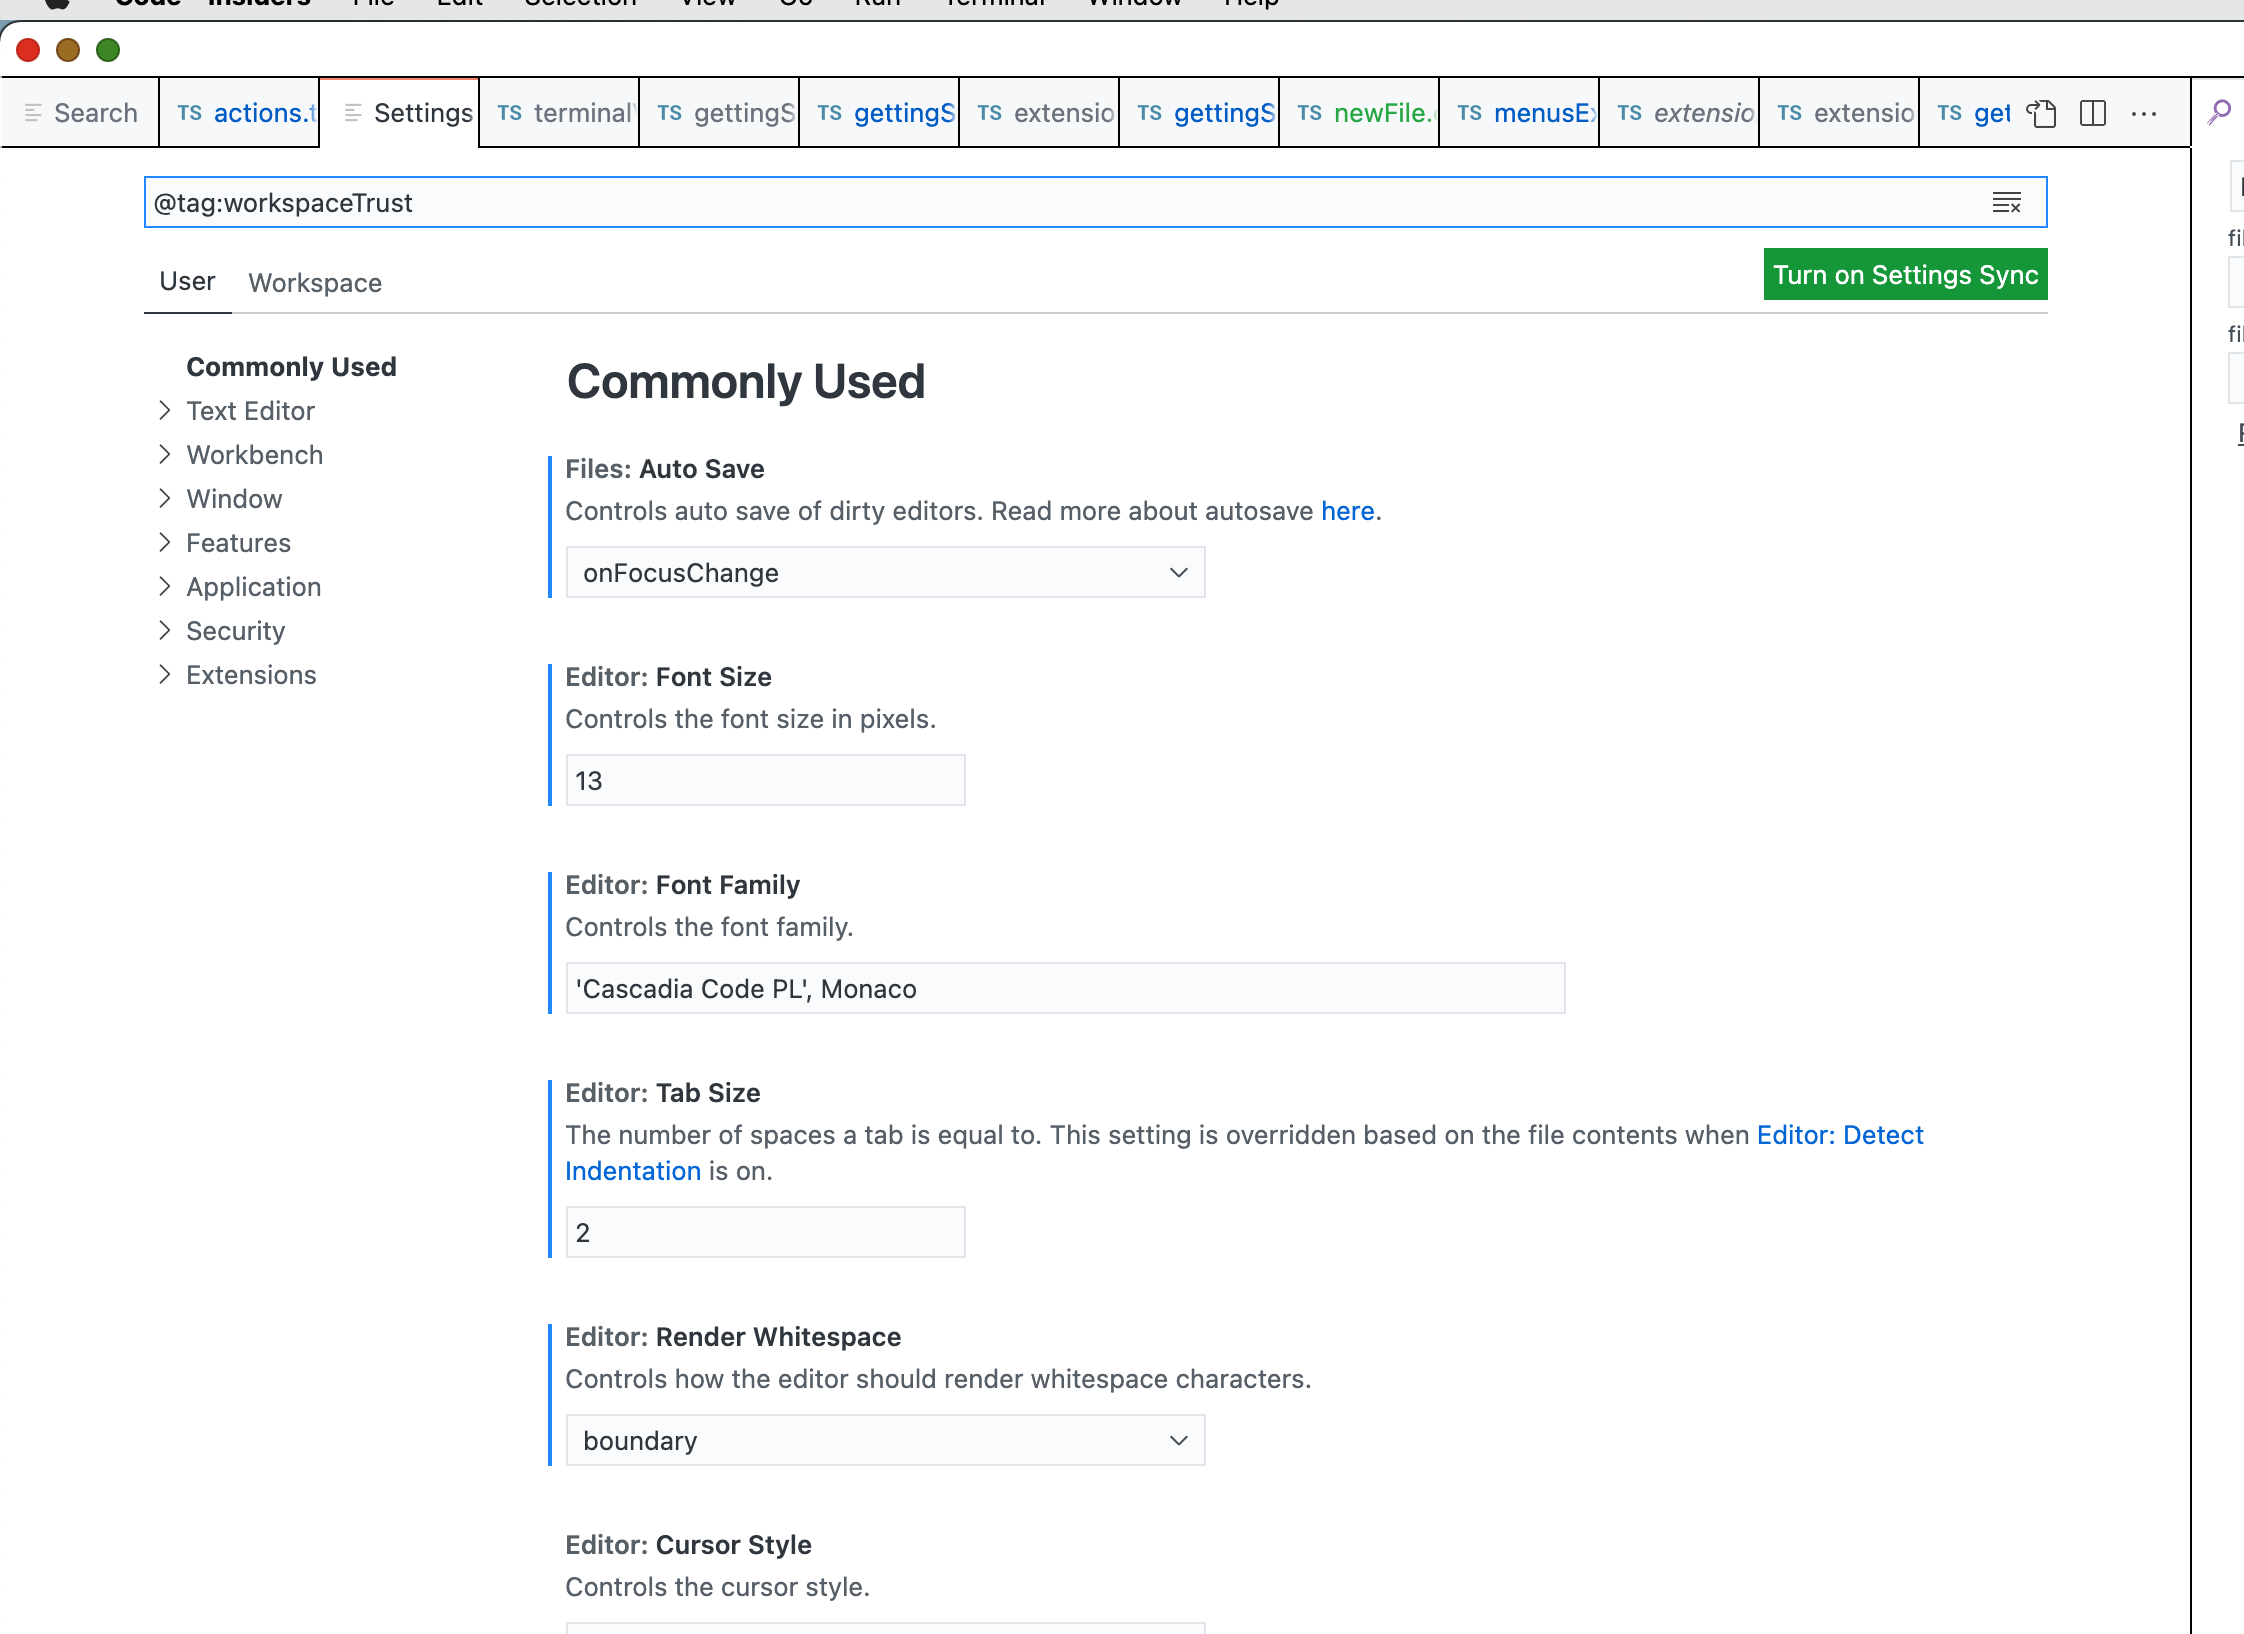
Task: Open the Files Auto Save dropdown
Action: pyautogui.click(x=885, y=573)
